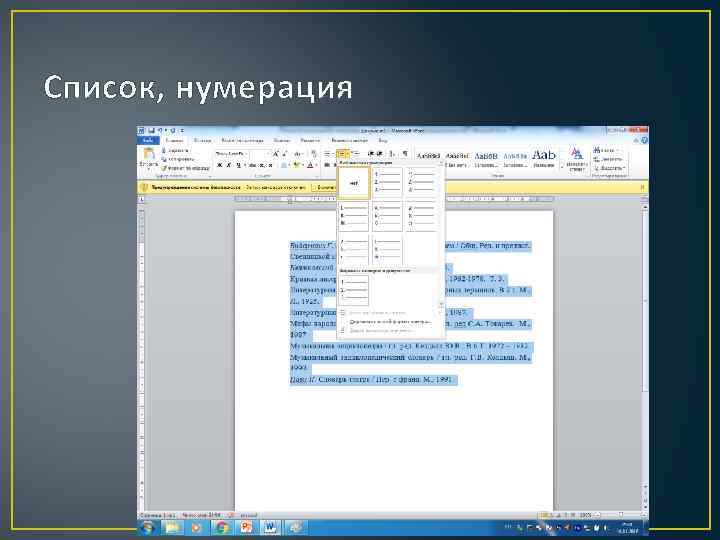The height and width of the screenshot is (540, 720).
Task: Toggle Superscript formatting
Action: (x=270, y=165)
